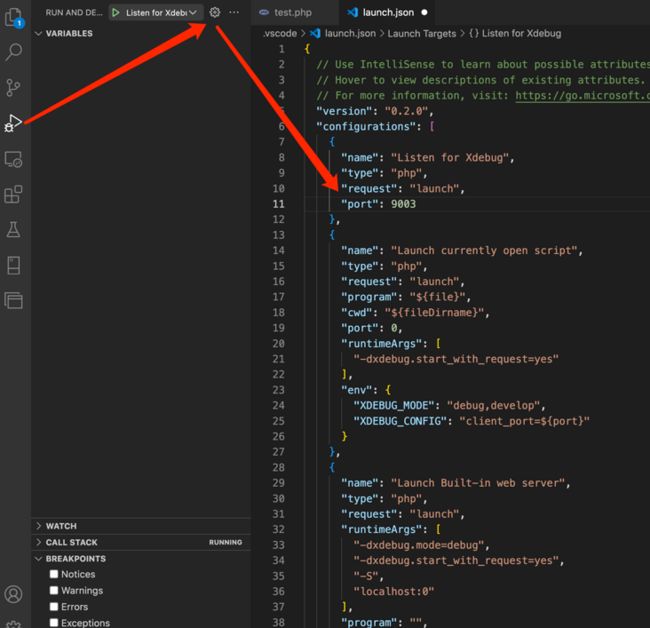Open debug view more actions ellipsis
Viewport: 650px width, 628px height.
[234, 12]
